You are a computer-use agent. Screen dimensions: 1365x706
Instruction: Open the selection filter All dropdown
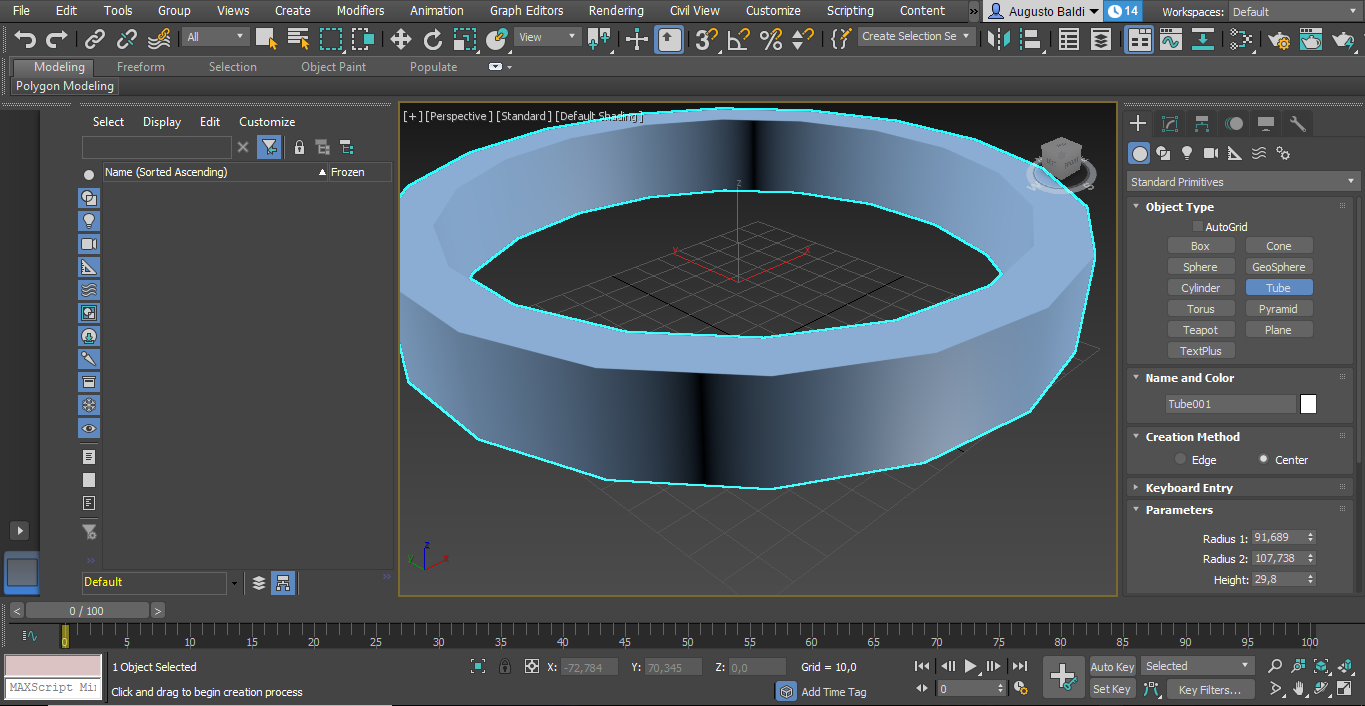click(215, 37)
